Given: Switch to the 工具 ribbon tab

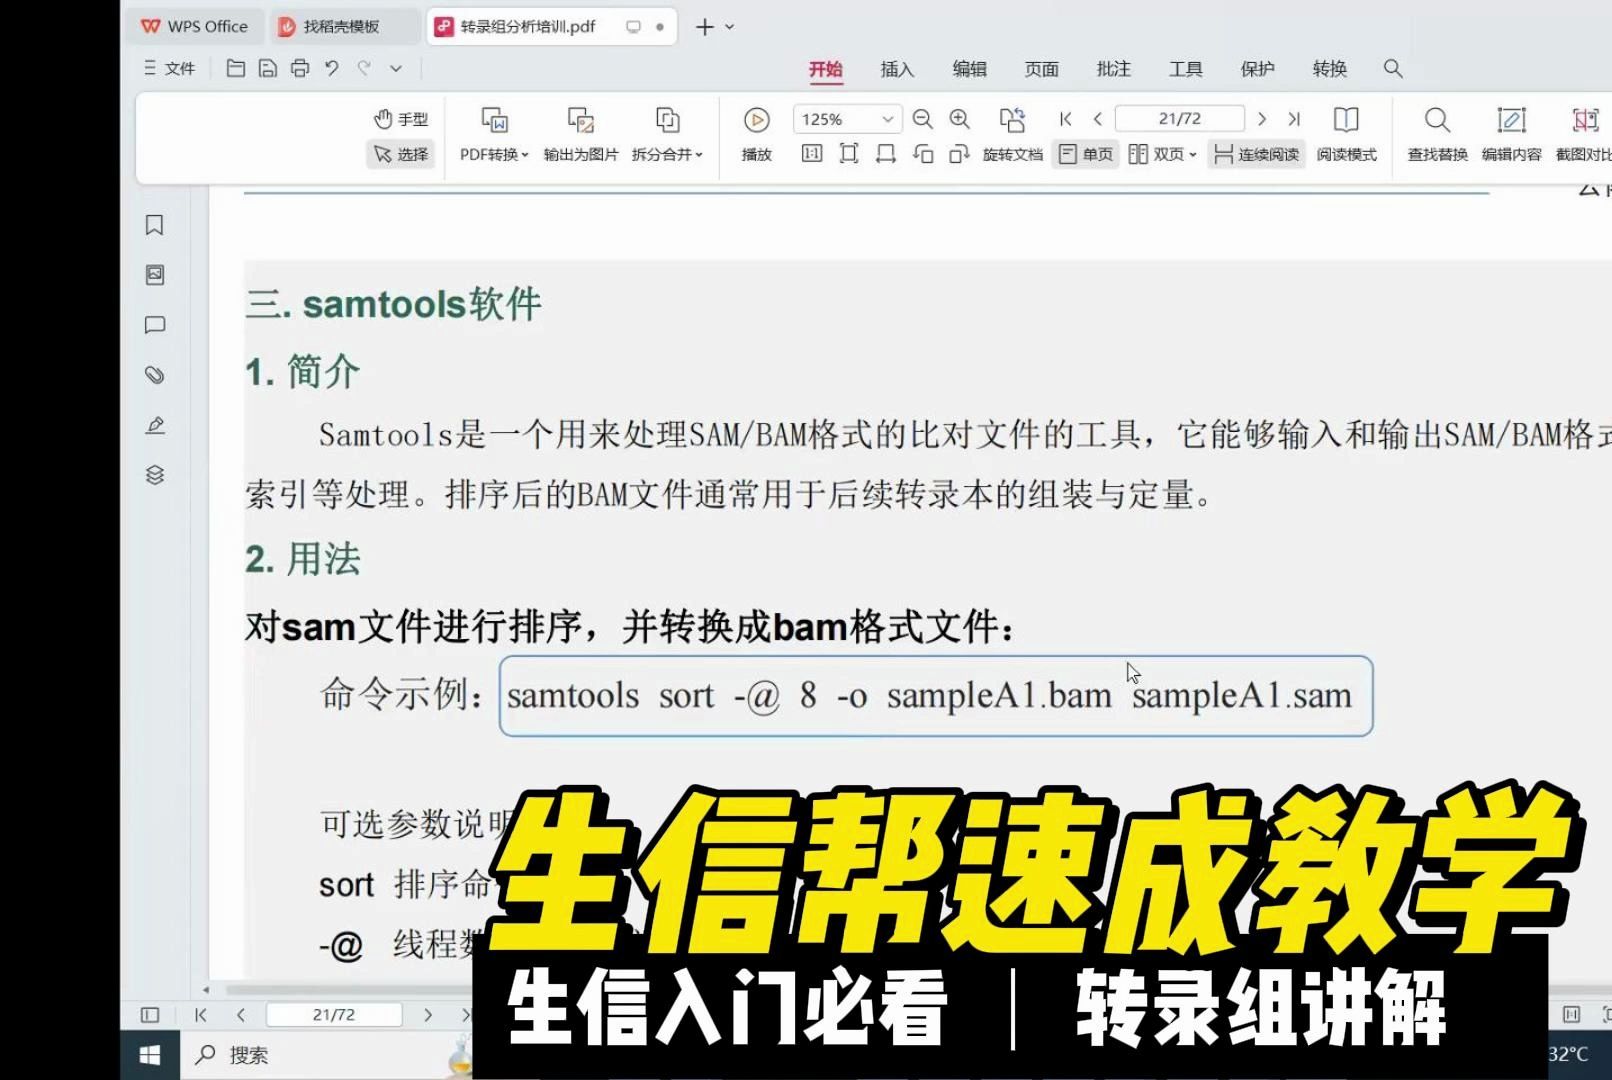Looking at the screenshot, I should pos(1185,69).
